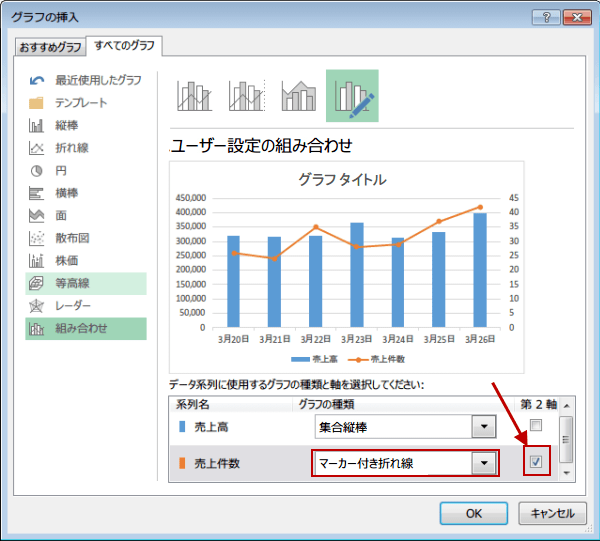Close the グラフの挿入 dialog
The width and height of the screenshot is (600, 541).
pyautogui.click(x=577, y=17)
